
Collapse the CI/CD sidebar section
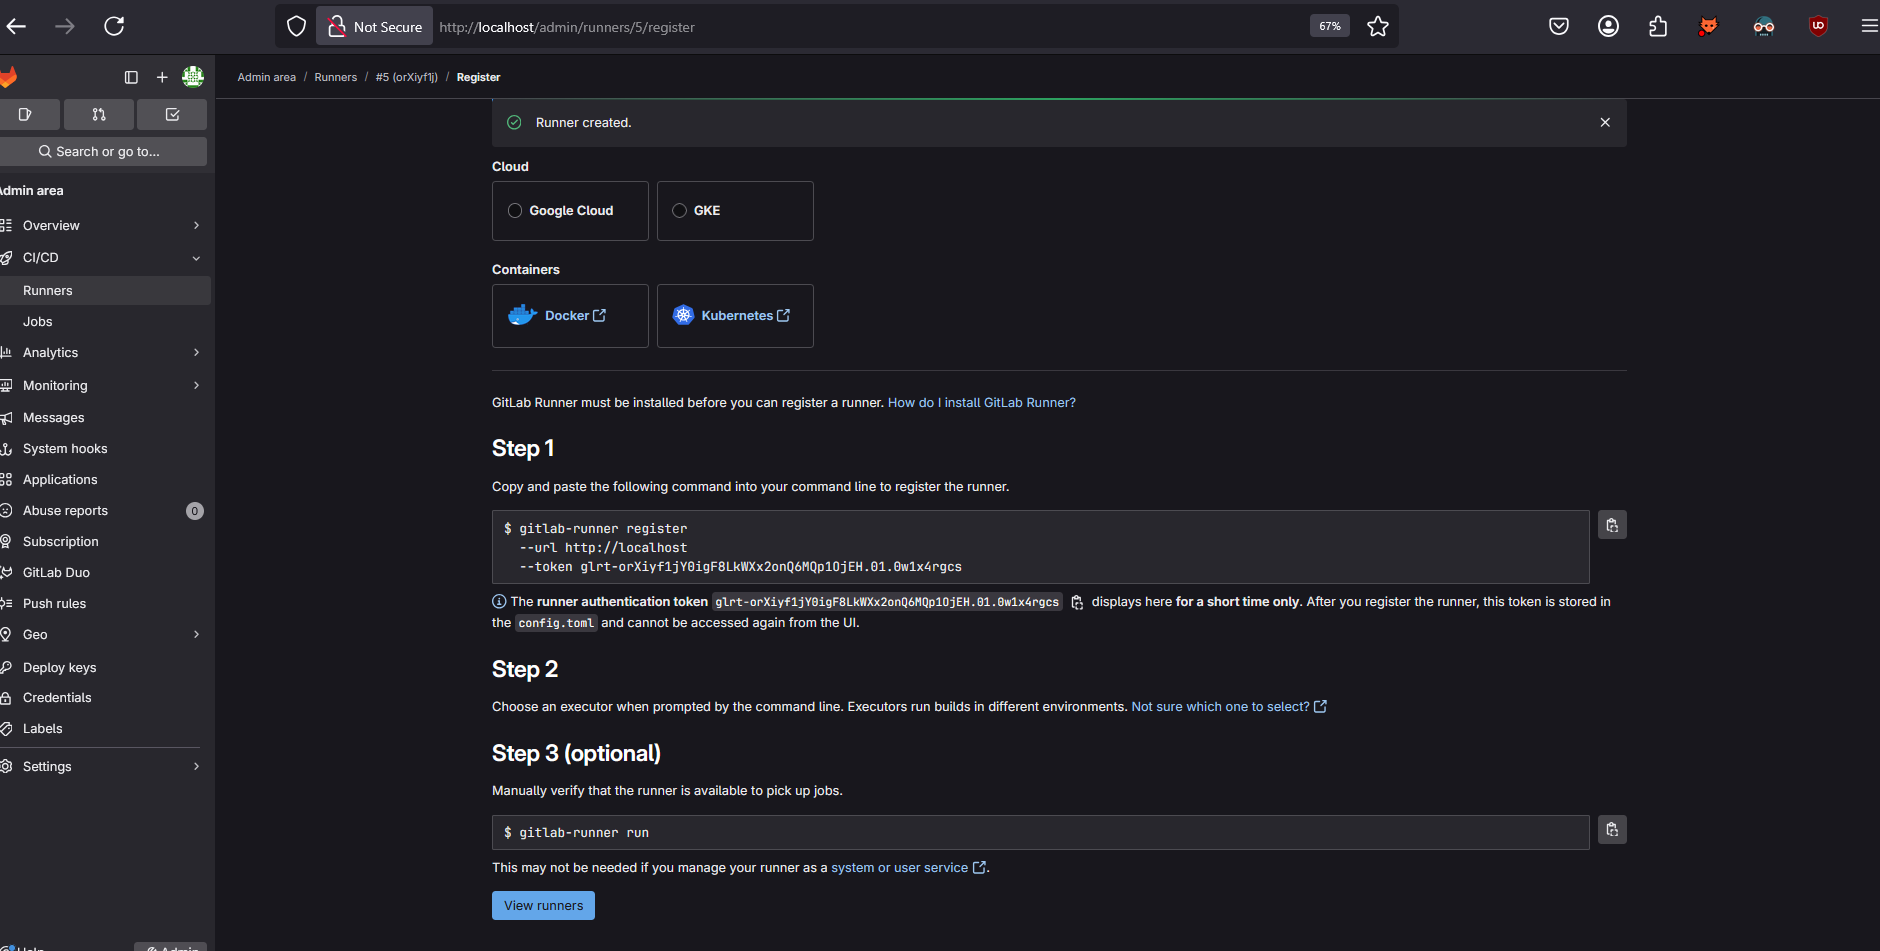(196, 258)
